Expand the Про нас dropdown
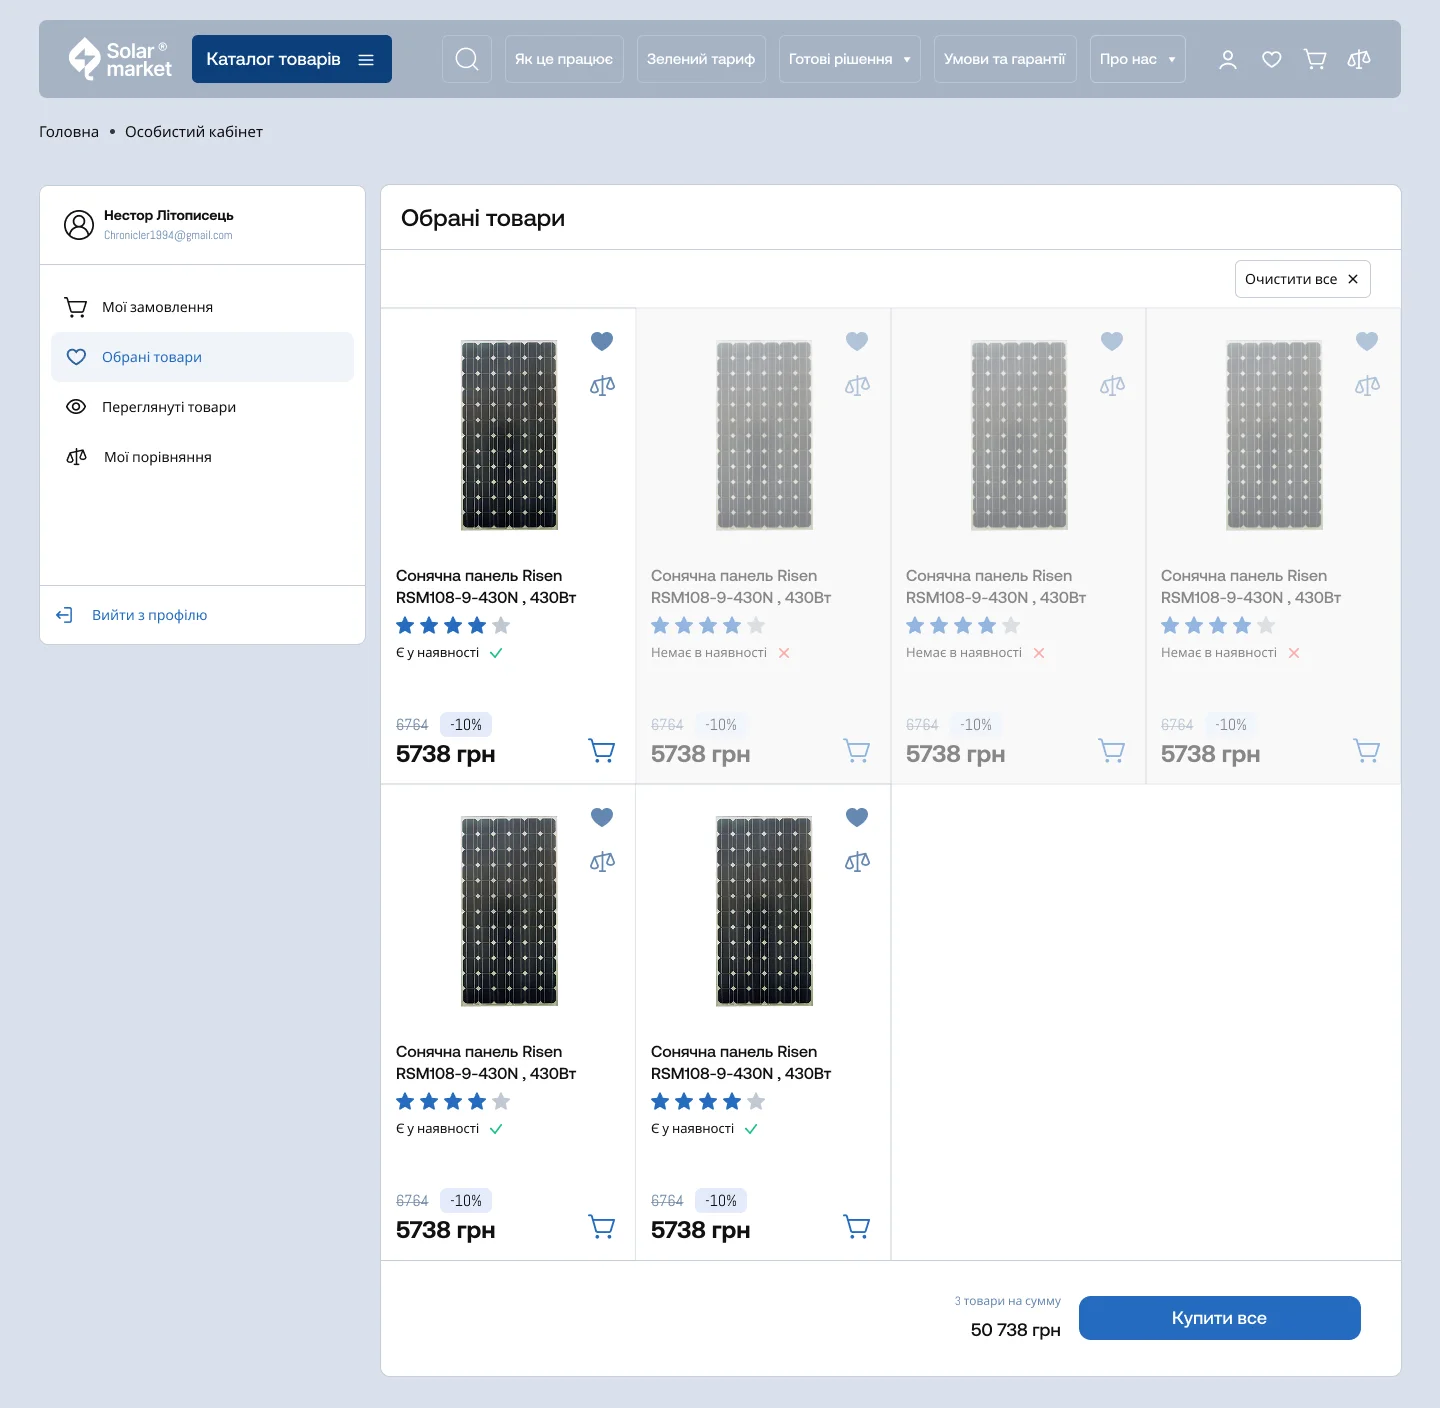Image resolution: width=1440 pixels, height=1408 pixels. (1138, 59)
